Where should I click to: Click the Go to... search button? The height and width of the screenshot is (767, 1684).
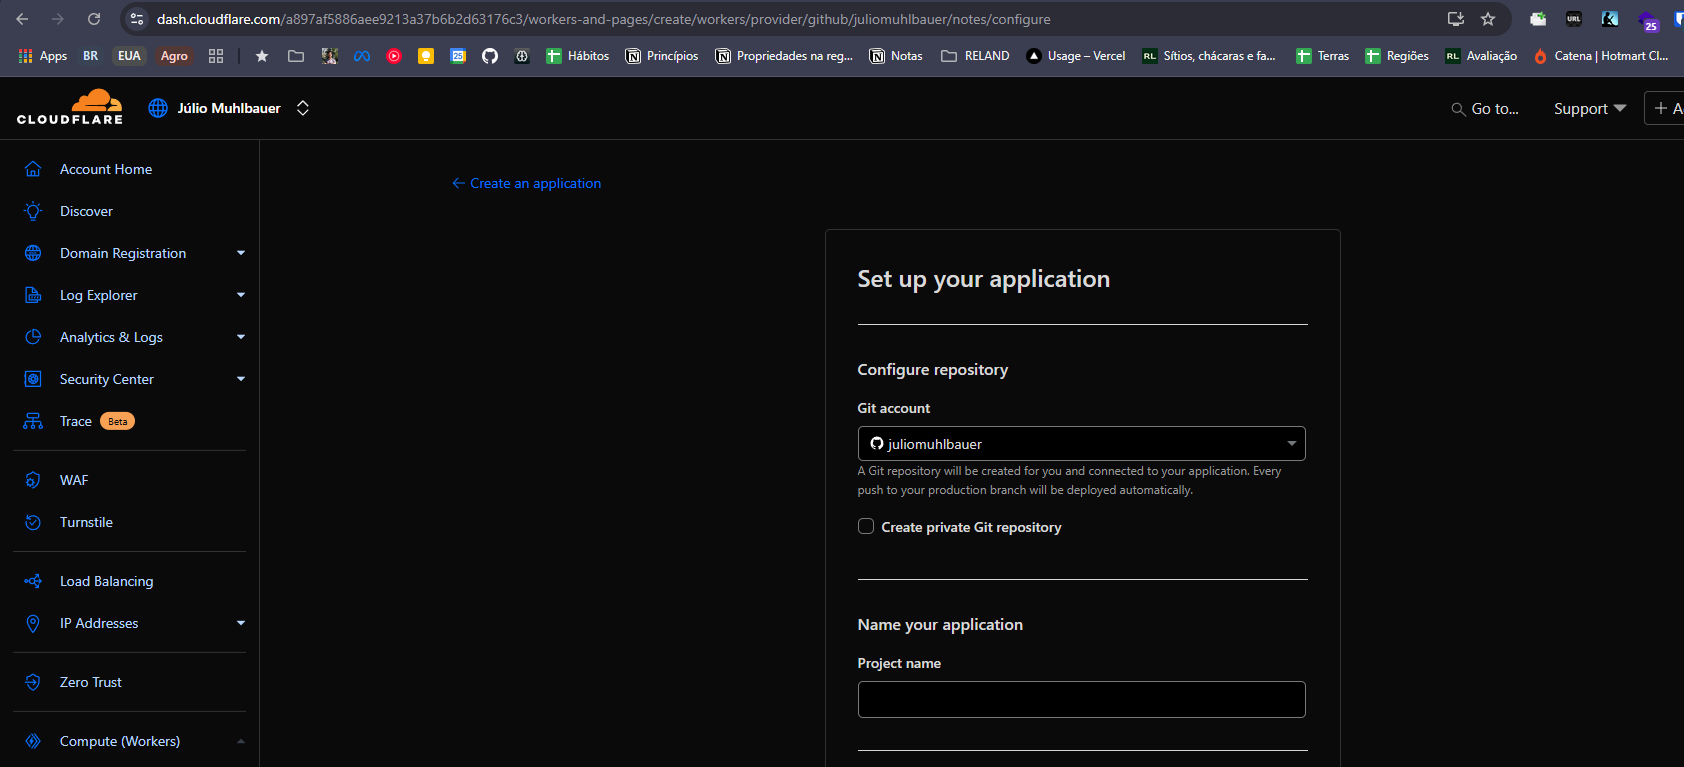click(1485, 108)
